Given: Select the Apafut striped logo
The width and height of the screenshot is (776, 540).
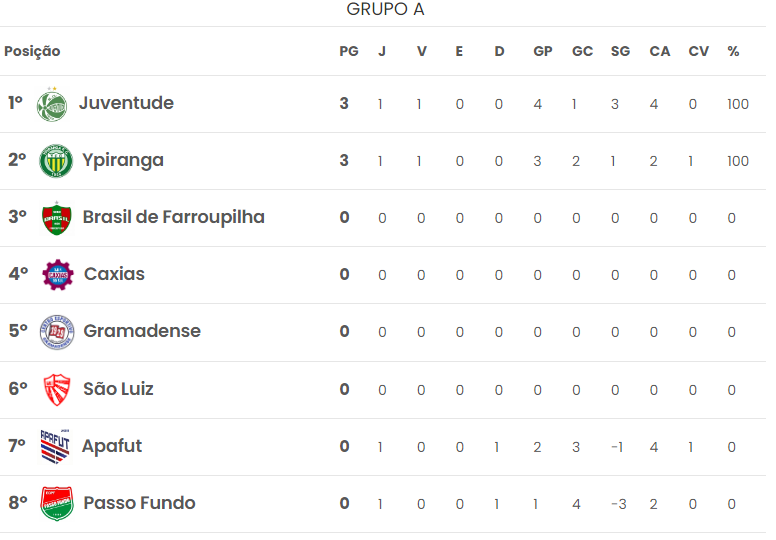Looking at the screenshot, I should [x=55, y=446].
